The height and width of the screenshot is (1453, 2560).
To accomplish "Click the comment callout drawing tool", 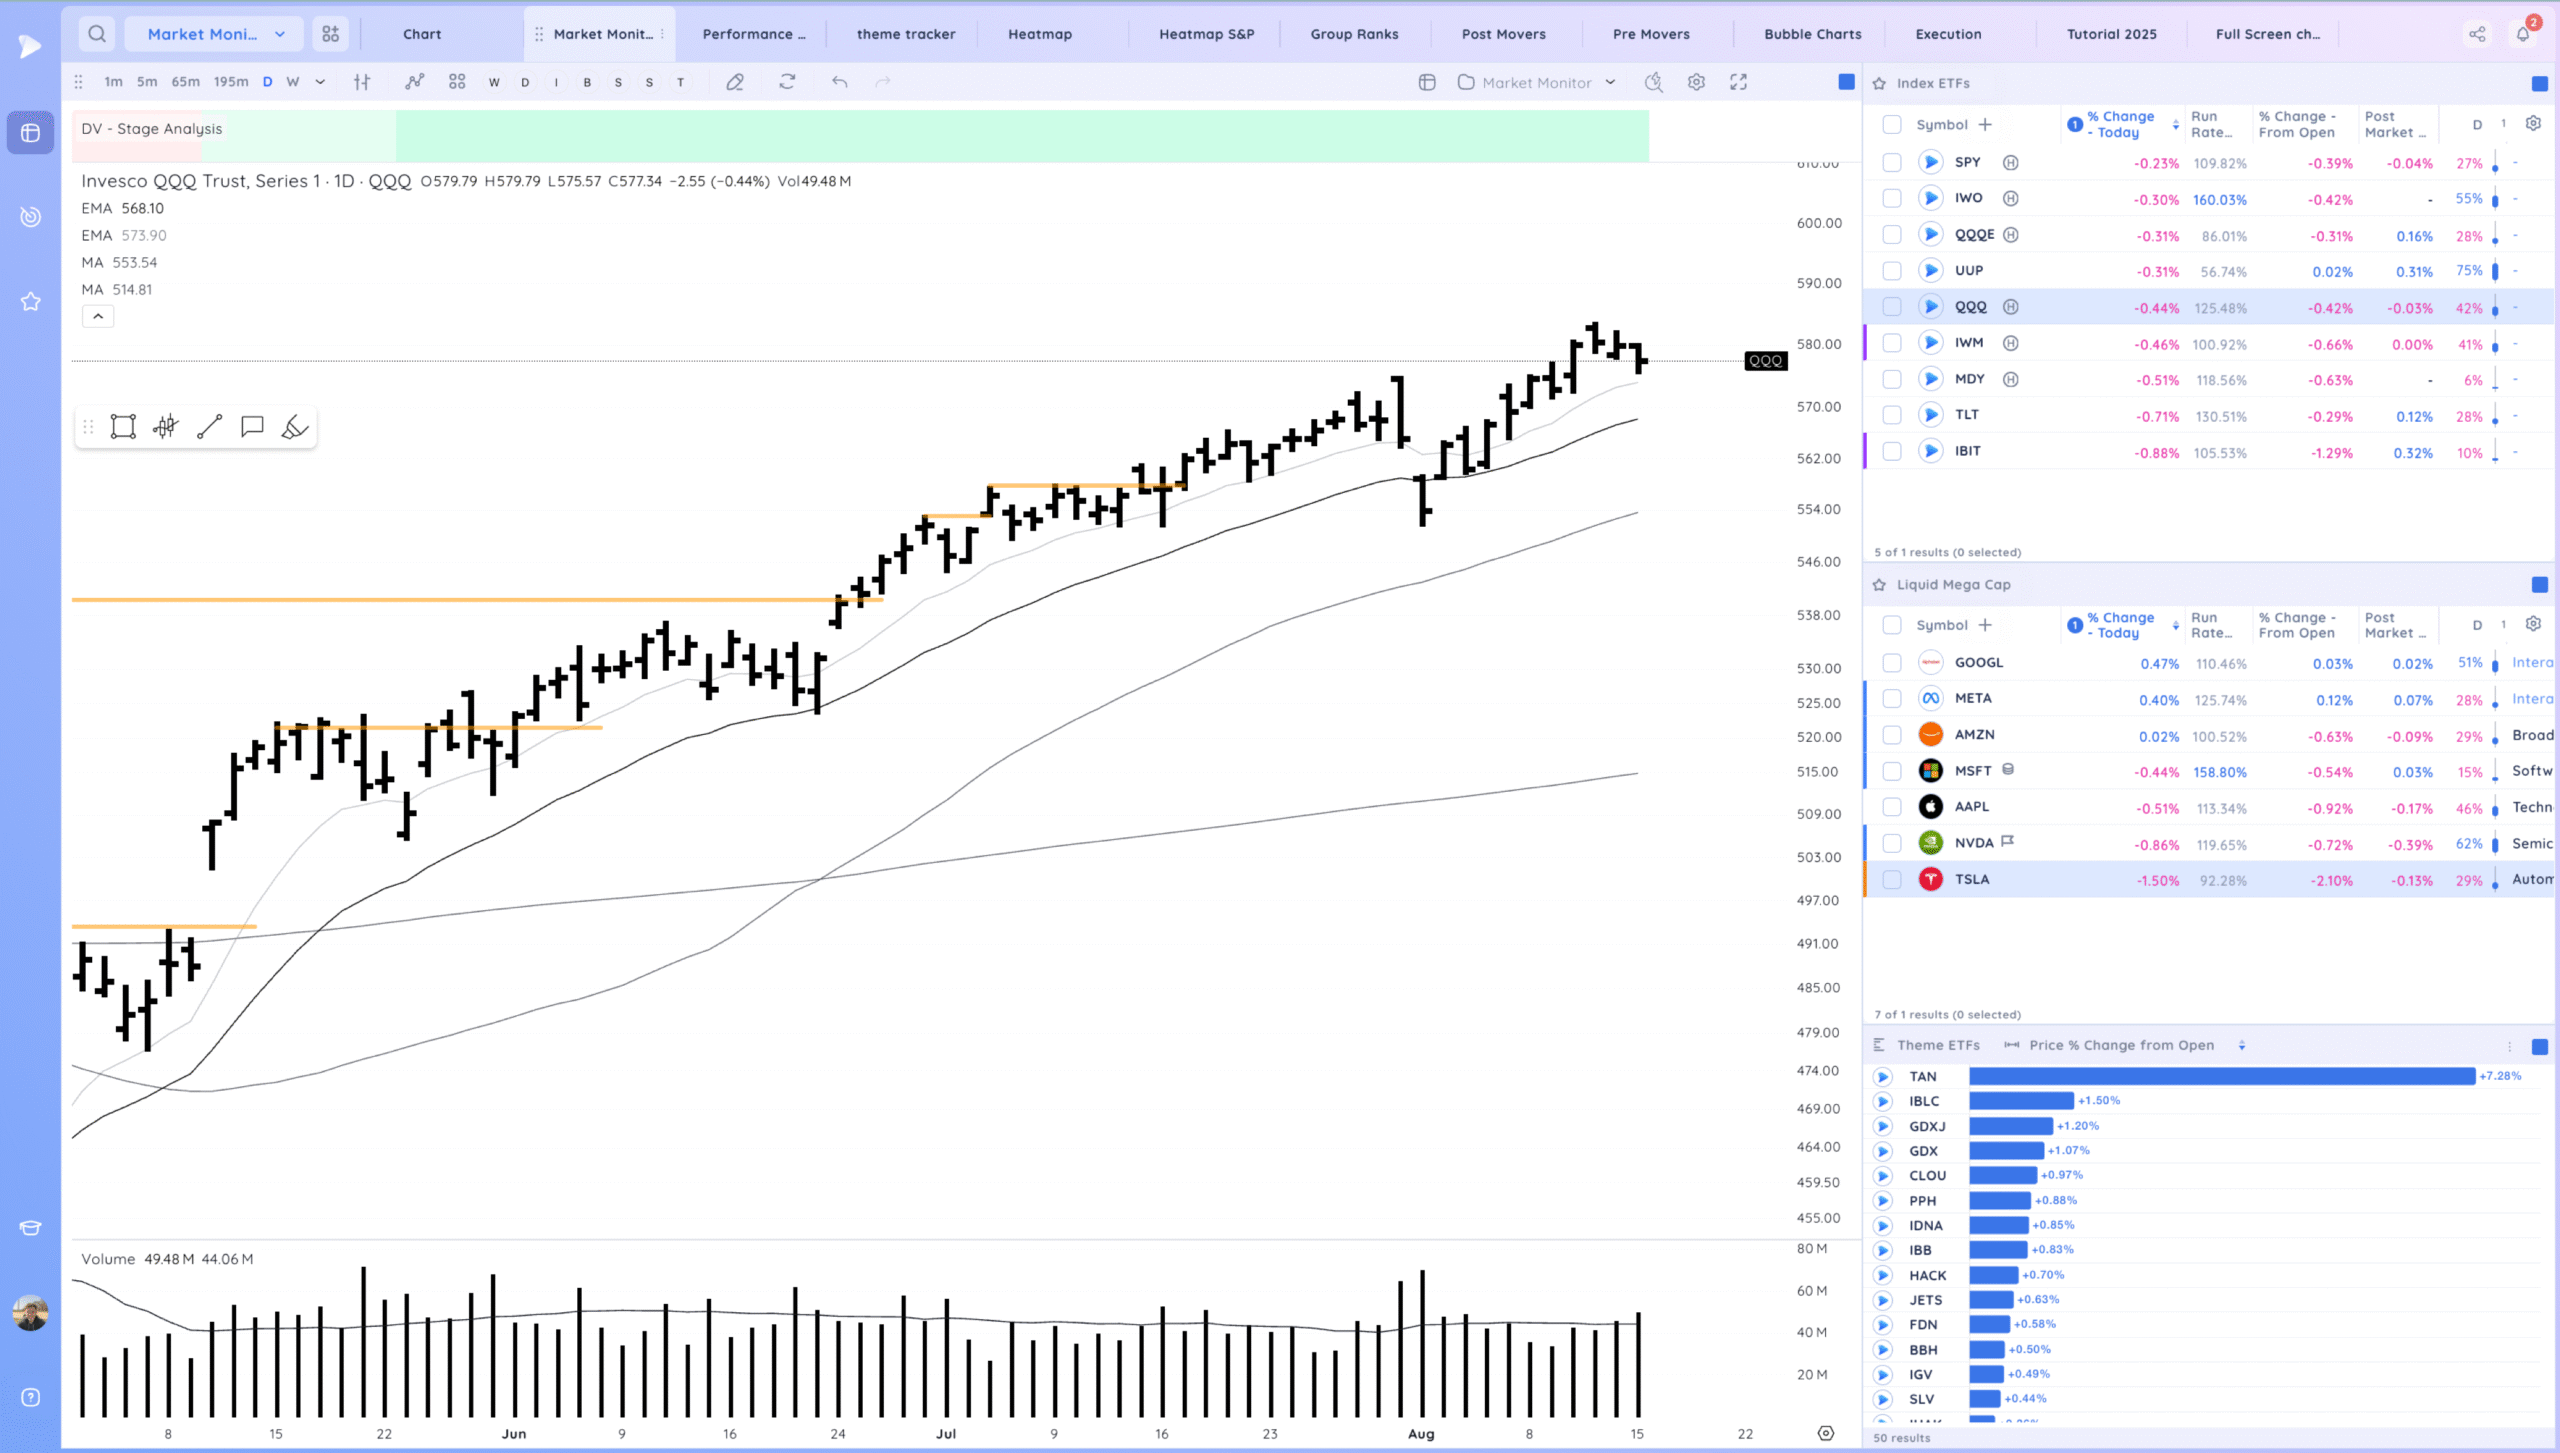I will click(x=252, y=427).
